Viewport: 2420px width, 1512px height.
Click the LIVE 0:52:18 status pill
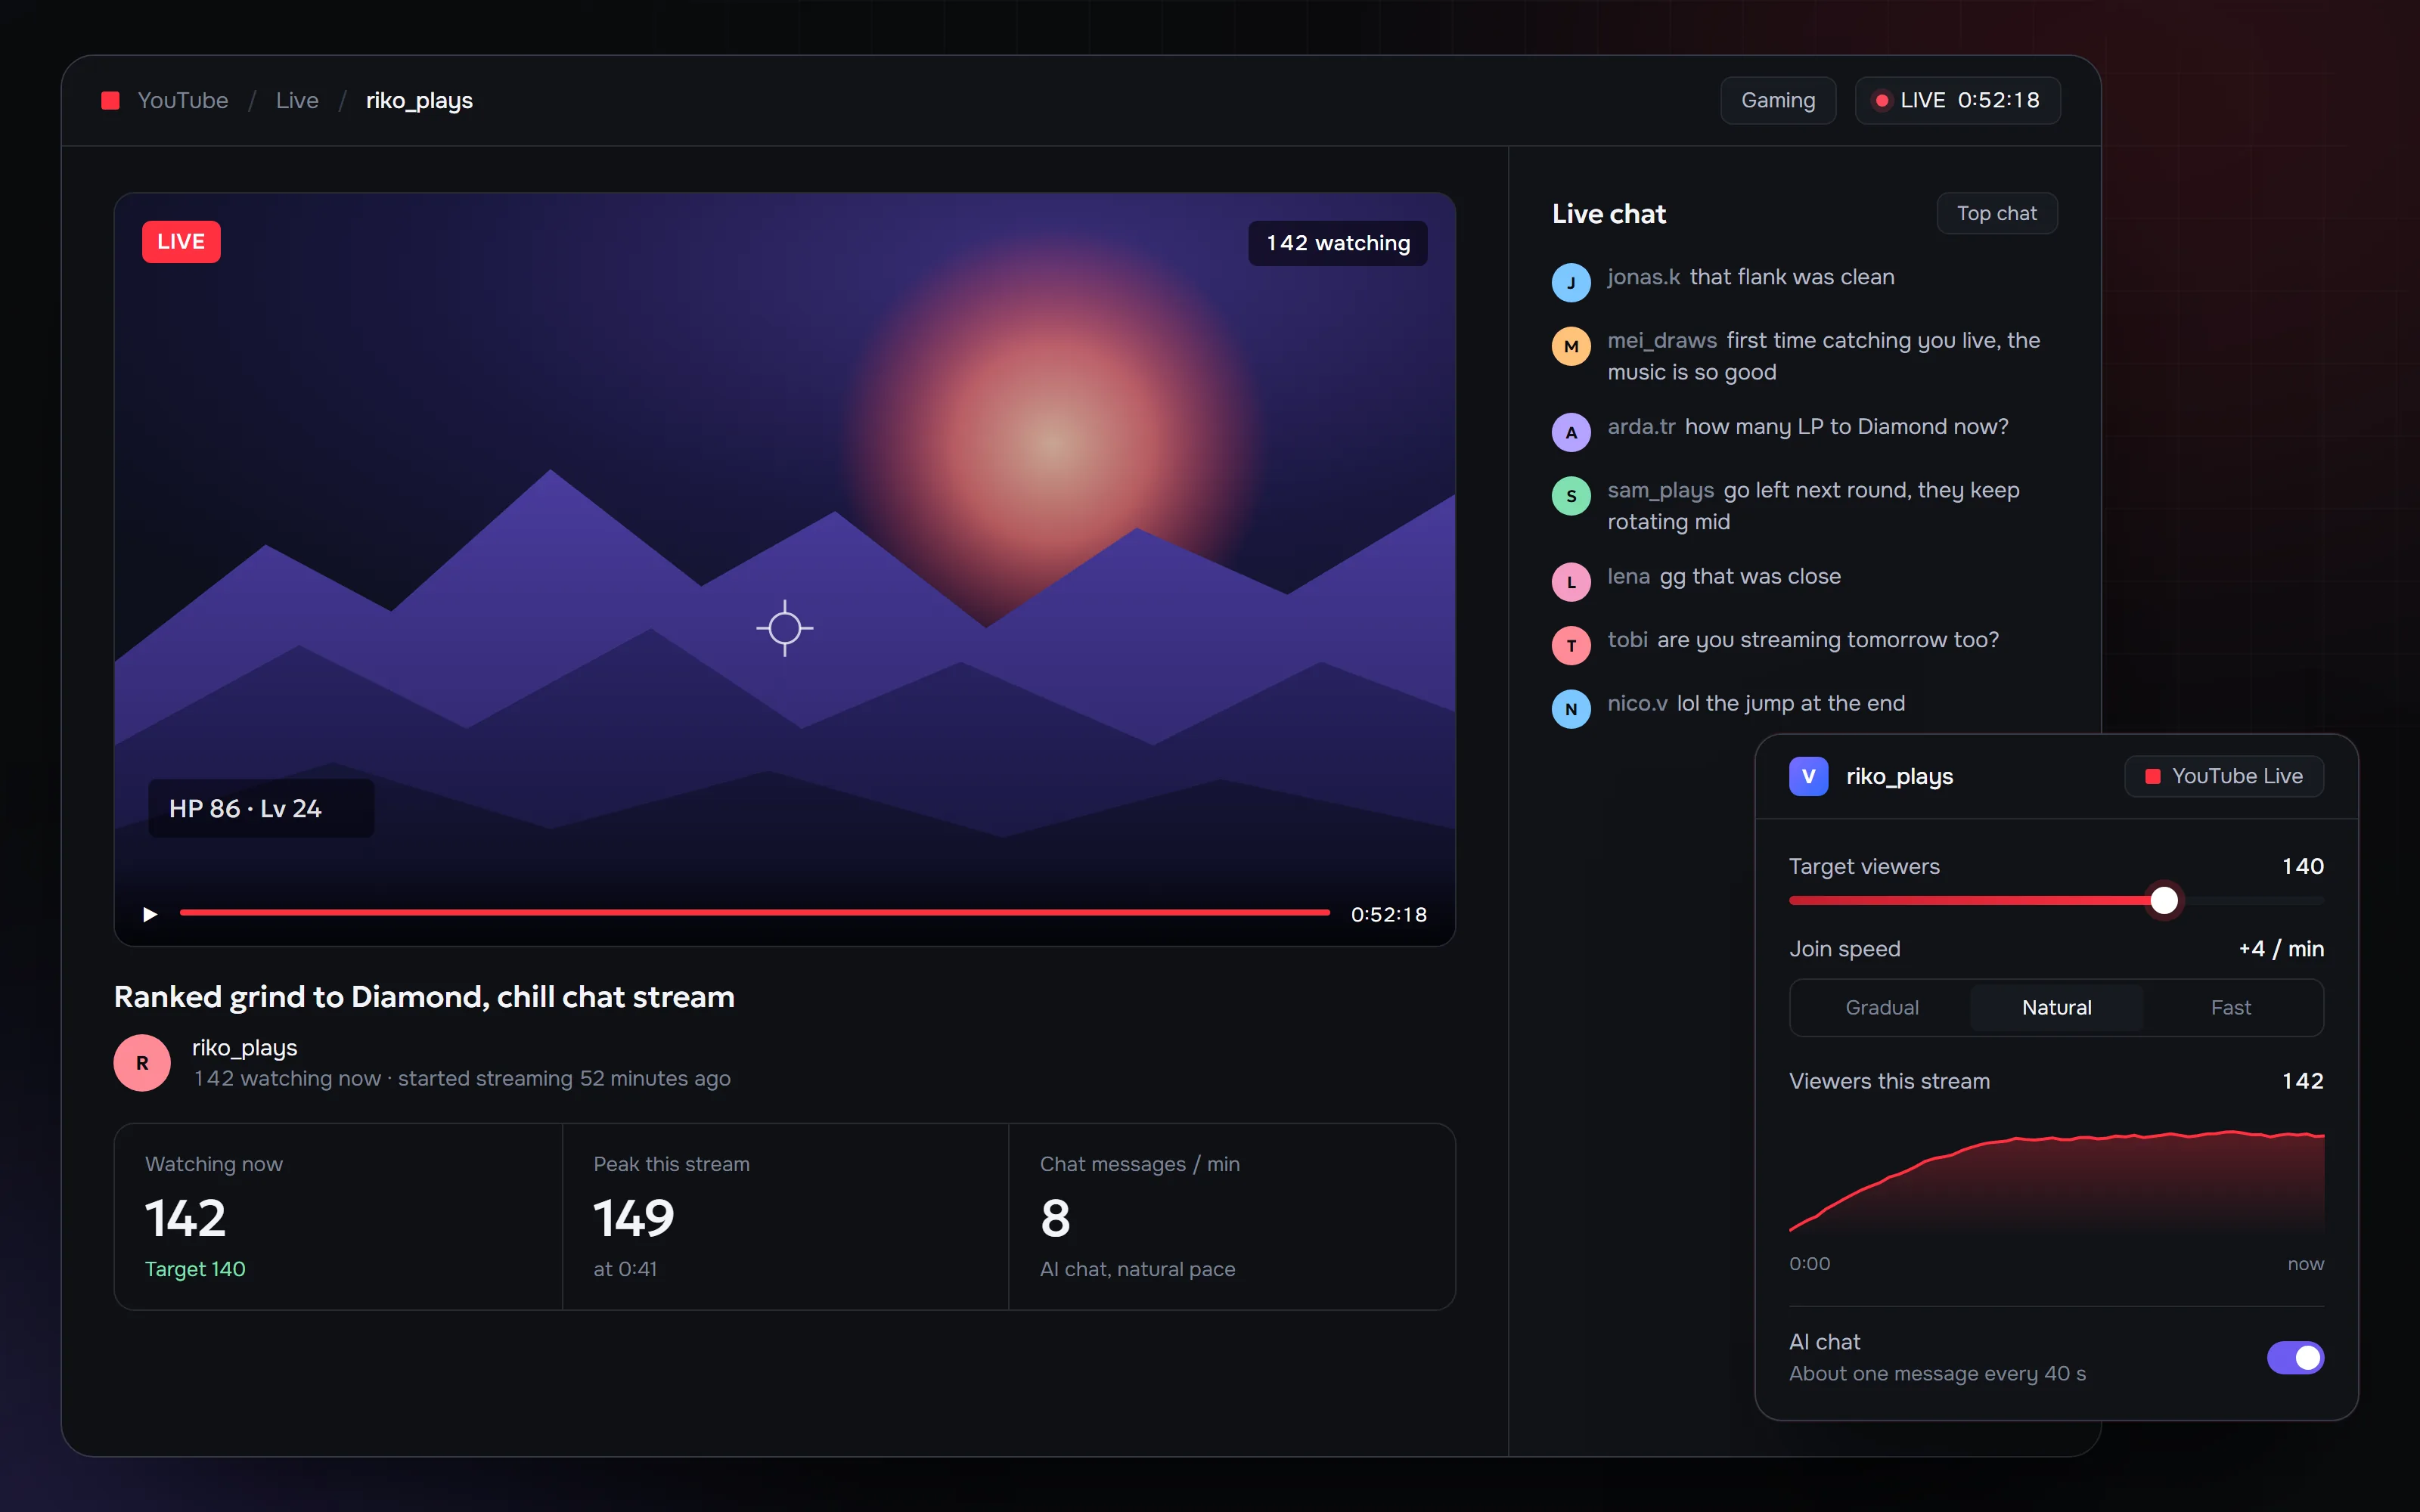1958,100
